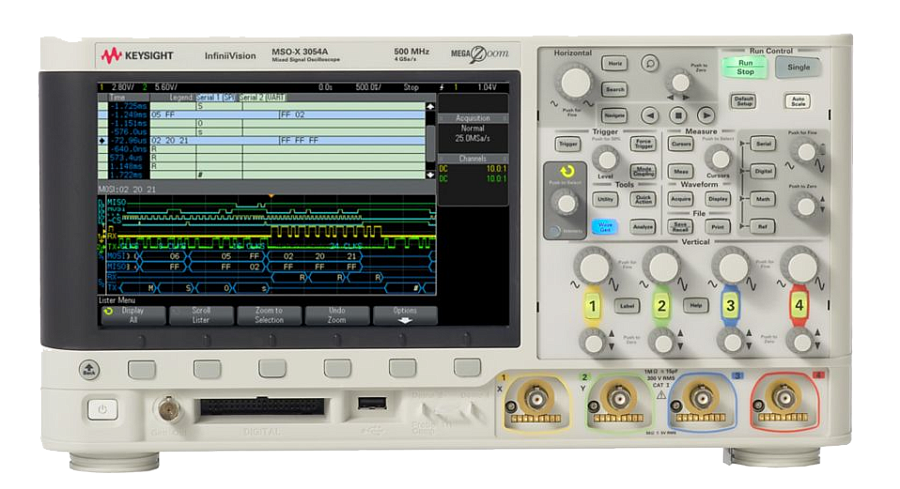Push the Entry knob with yellow arrow
The width and height of the screenshot is (900, 489).
566,203
